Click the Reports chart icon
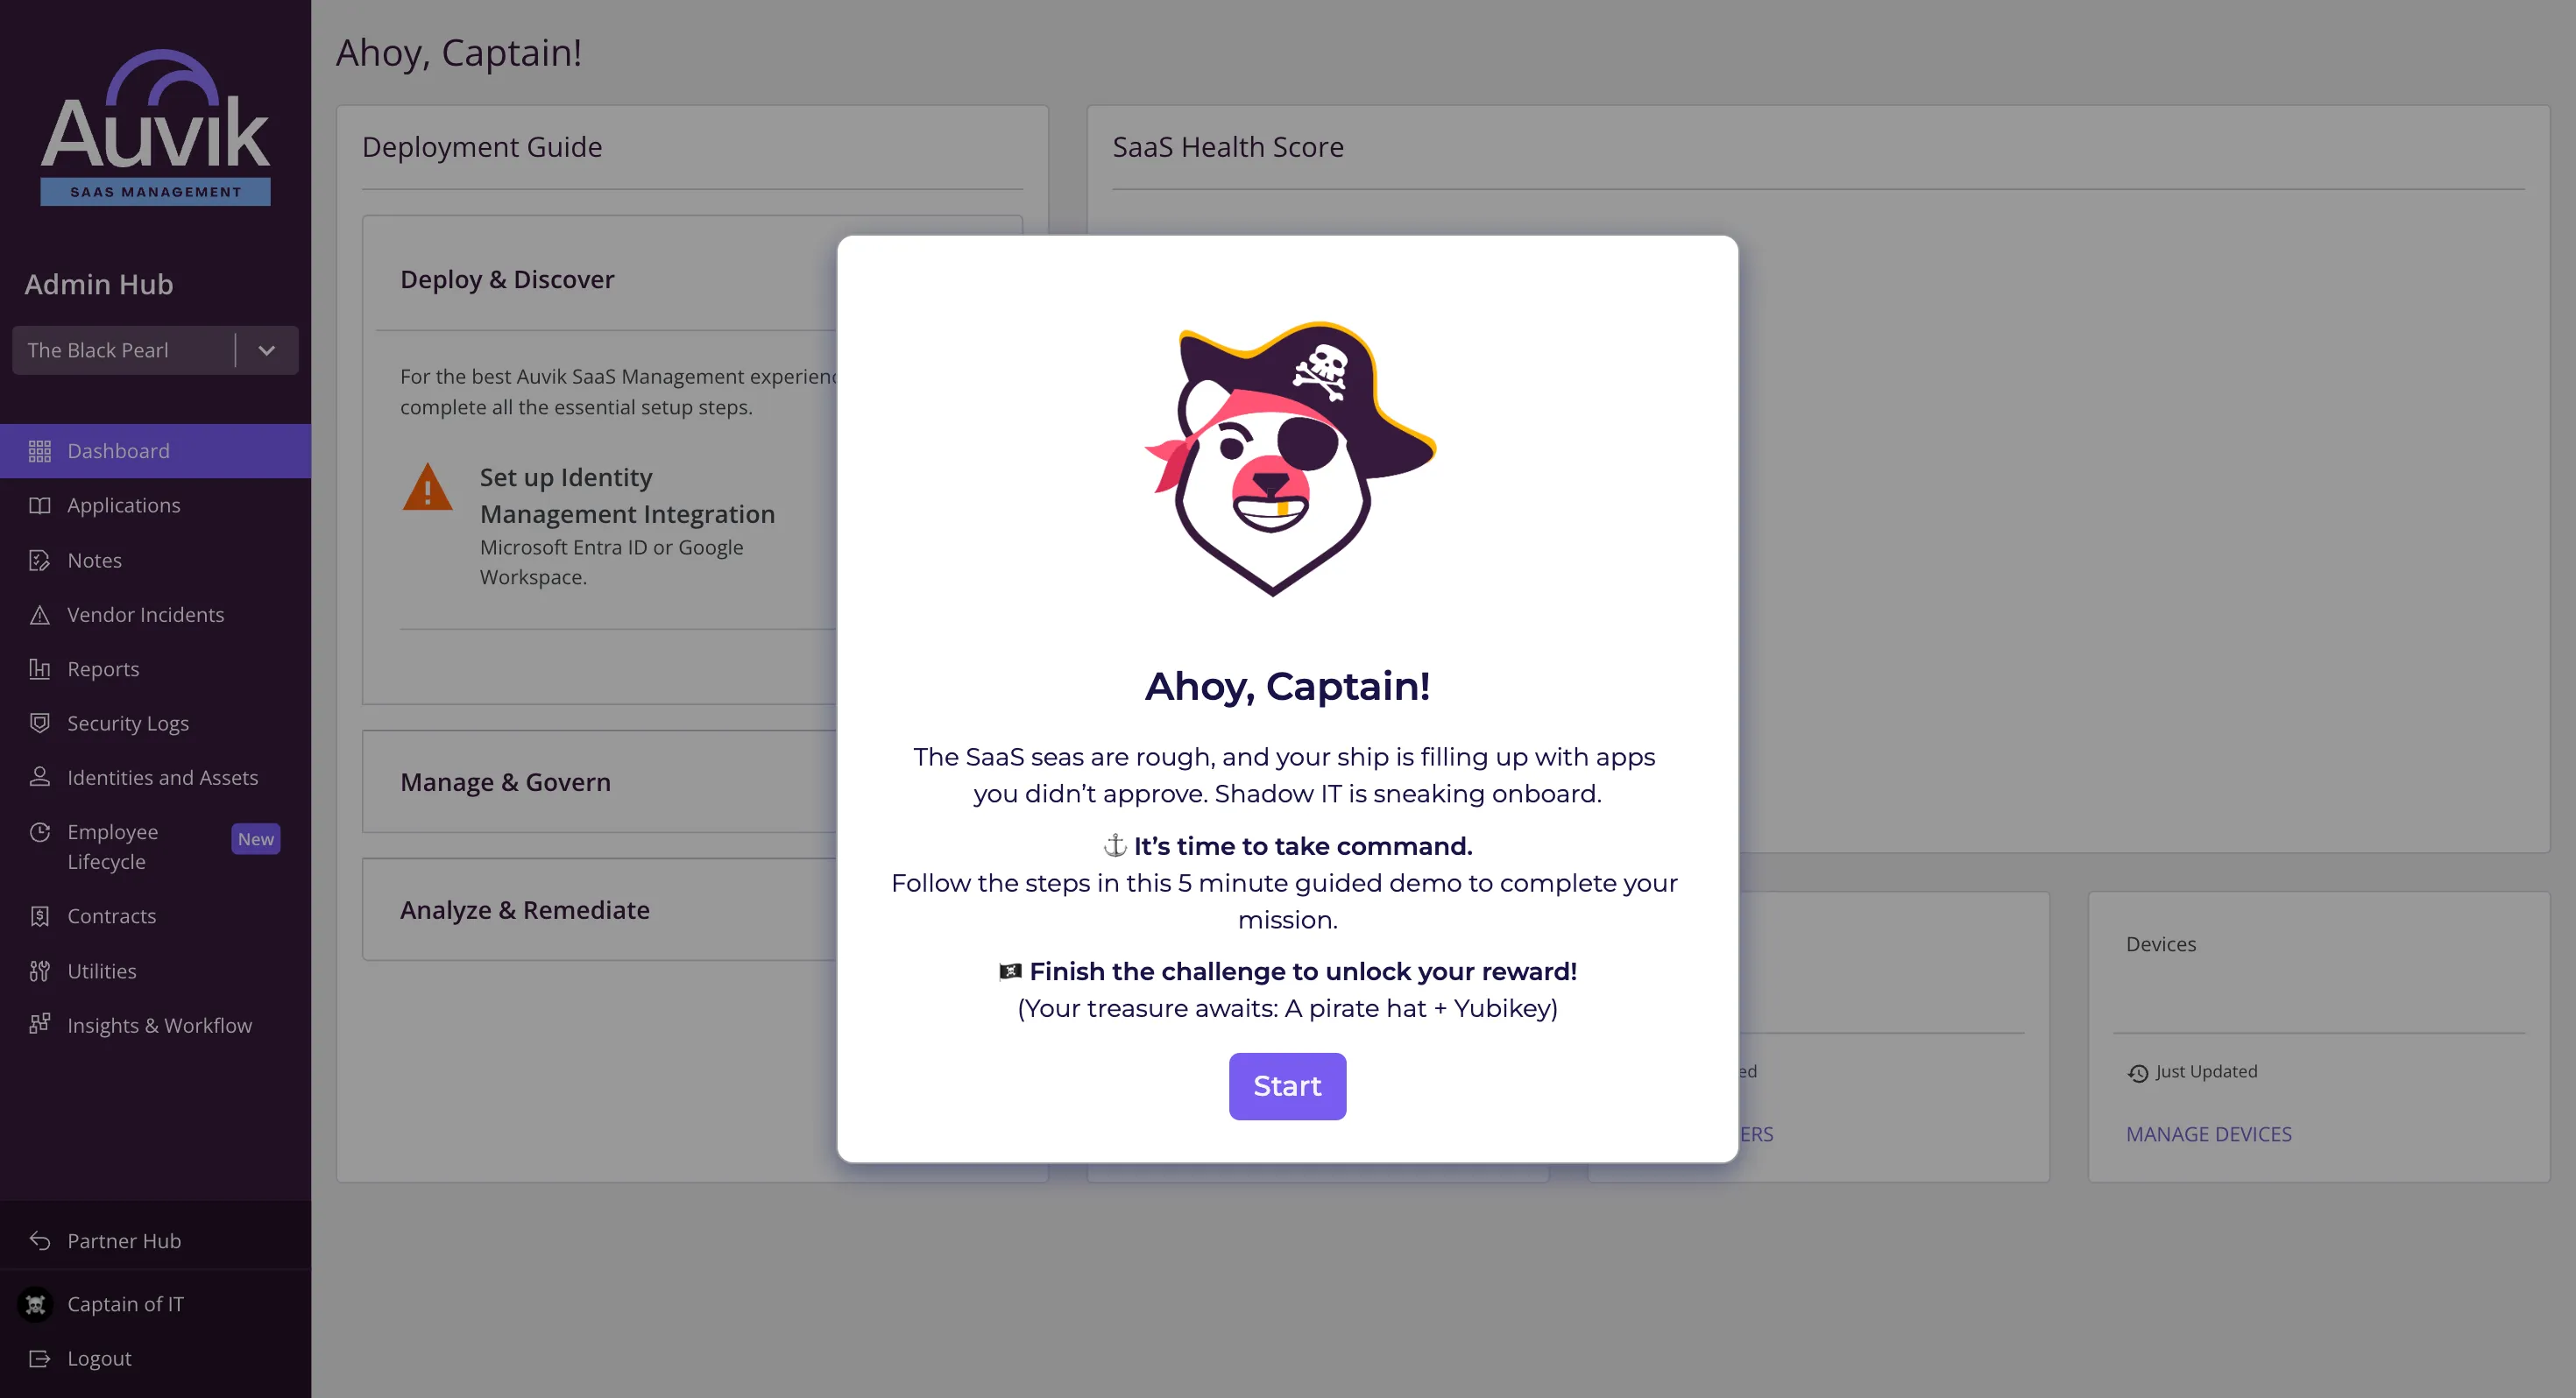 pos(40,669)
